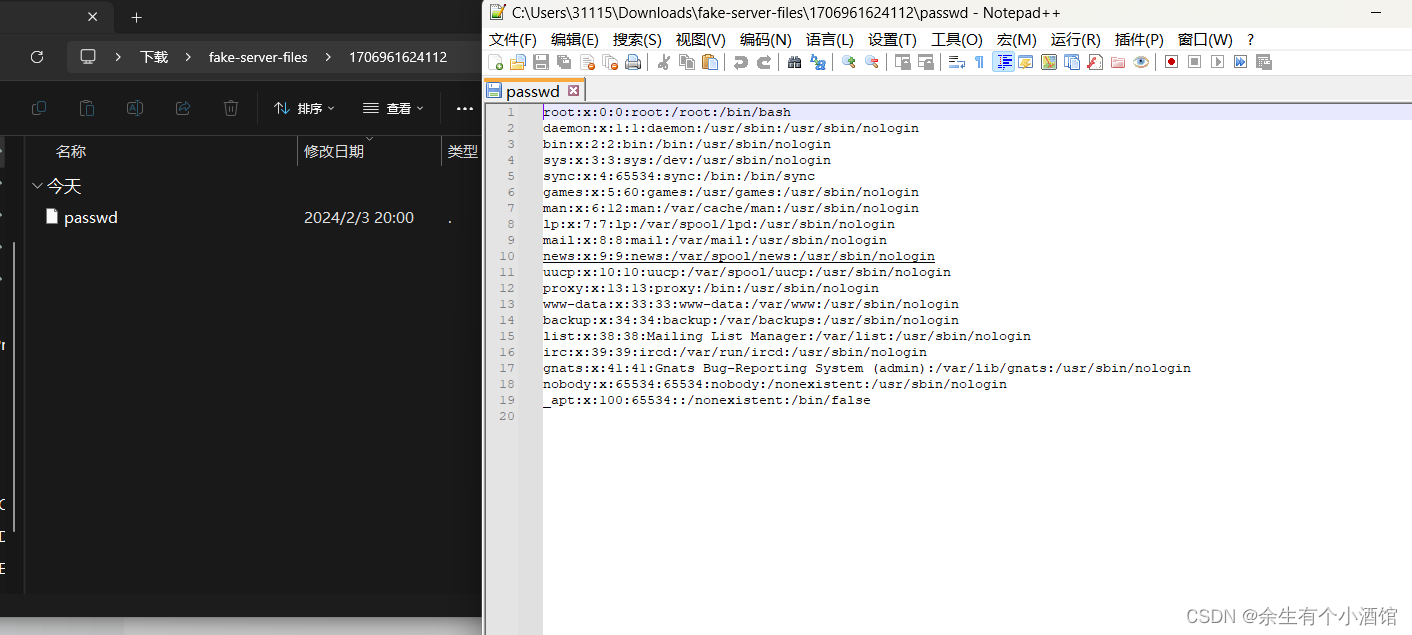Open the 窗口(W) menu

tap(1205, 40)
